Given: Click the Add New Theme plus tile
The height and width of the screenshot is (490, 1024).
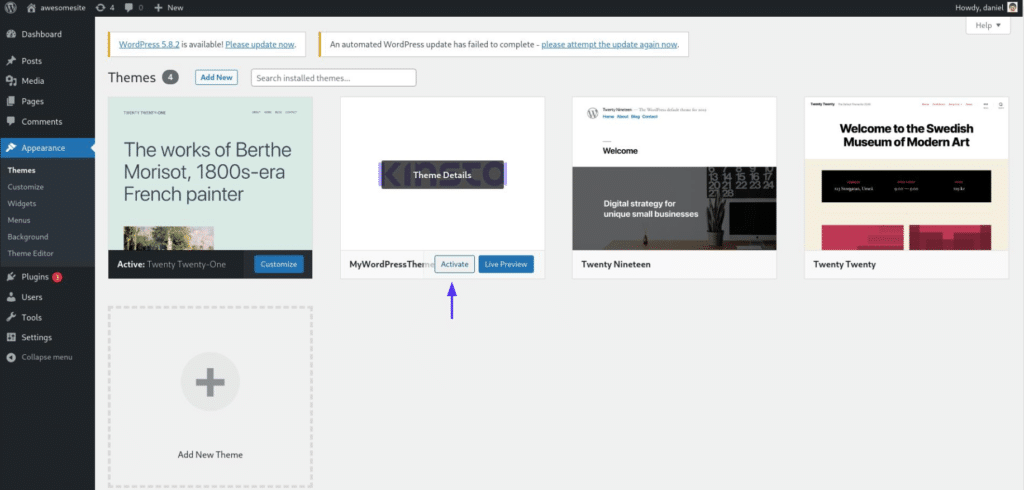Looking at the screenshot, I should click(x=210, y=397).
